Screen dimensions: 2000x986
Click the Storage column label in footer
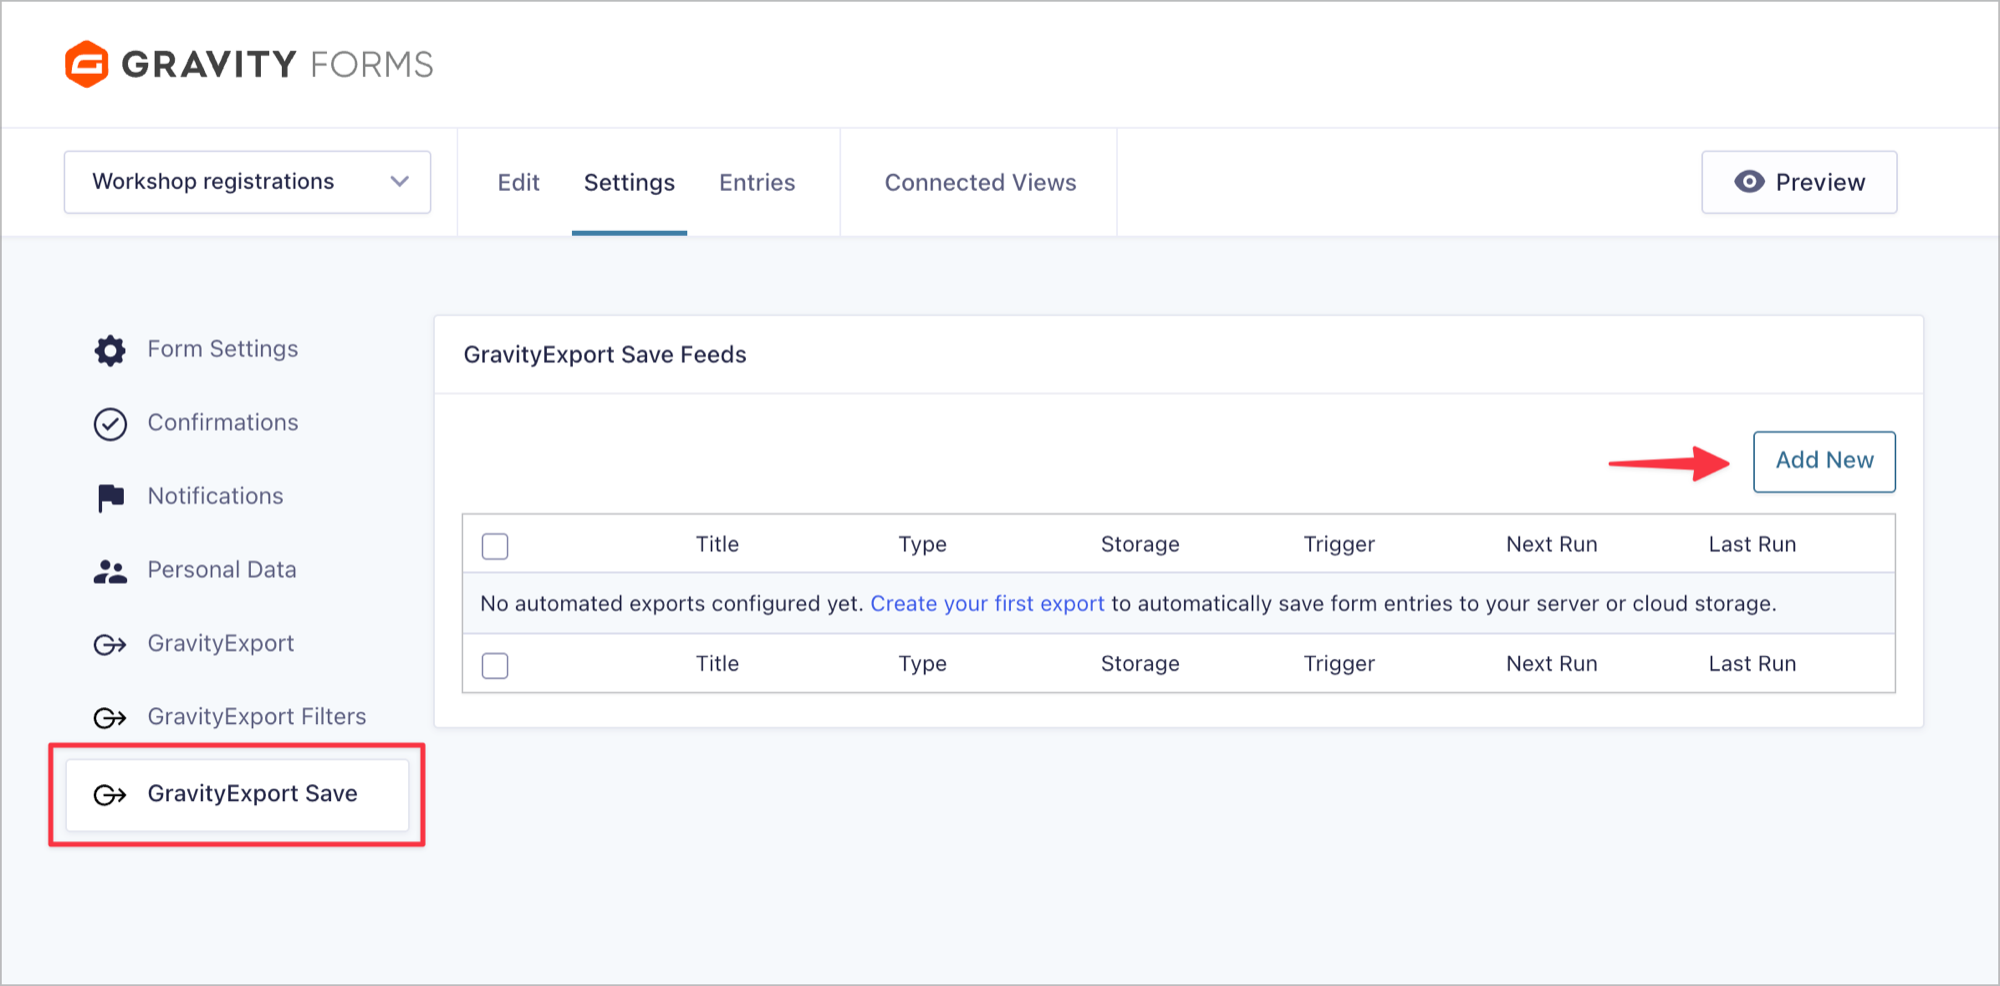[1140, 663]
